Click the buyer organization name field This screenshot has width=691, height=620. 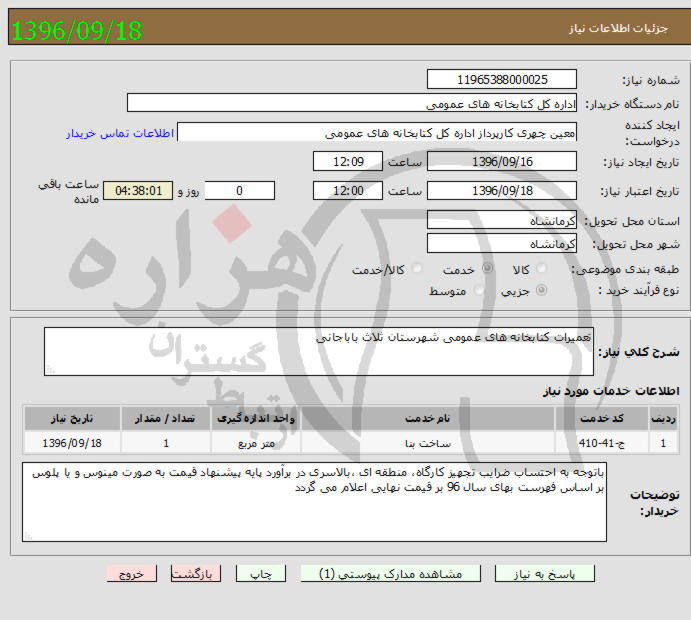pos(352,103)
